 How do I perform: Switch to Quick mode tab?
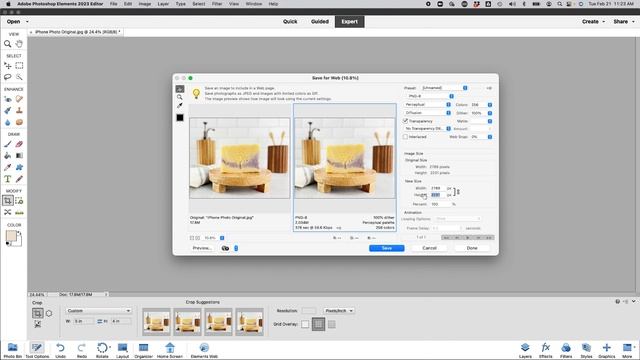coord(290,22)
